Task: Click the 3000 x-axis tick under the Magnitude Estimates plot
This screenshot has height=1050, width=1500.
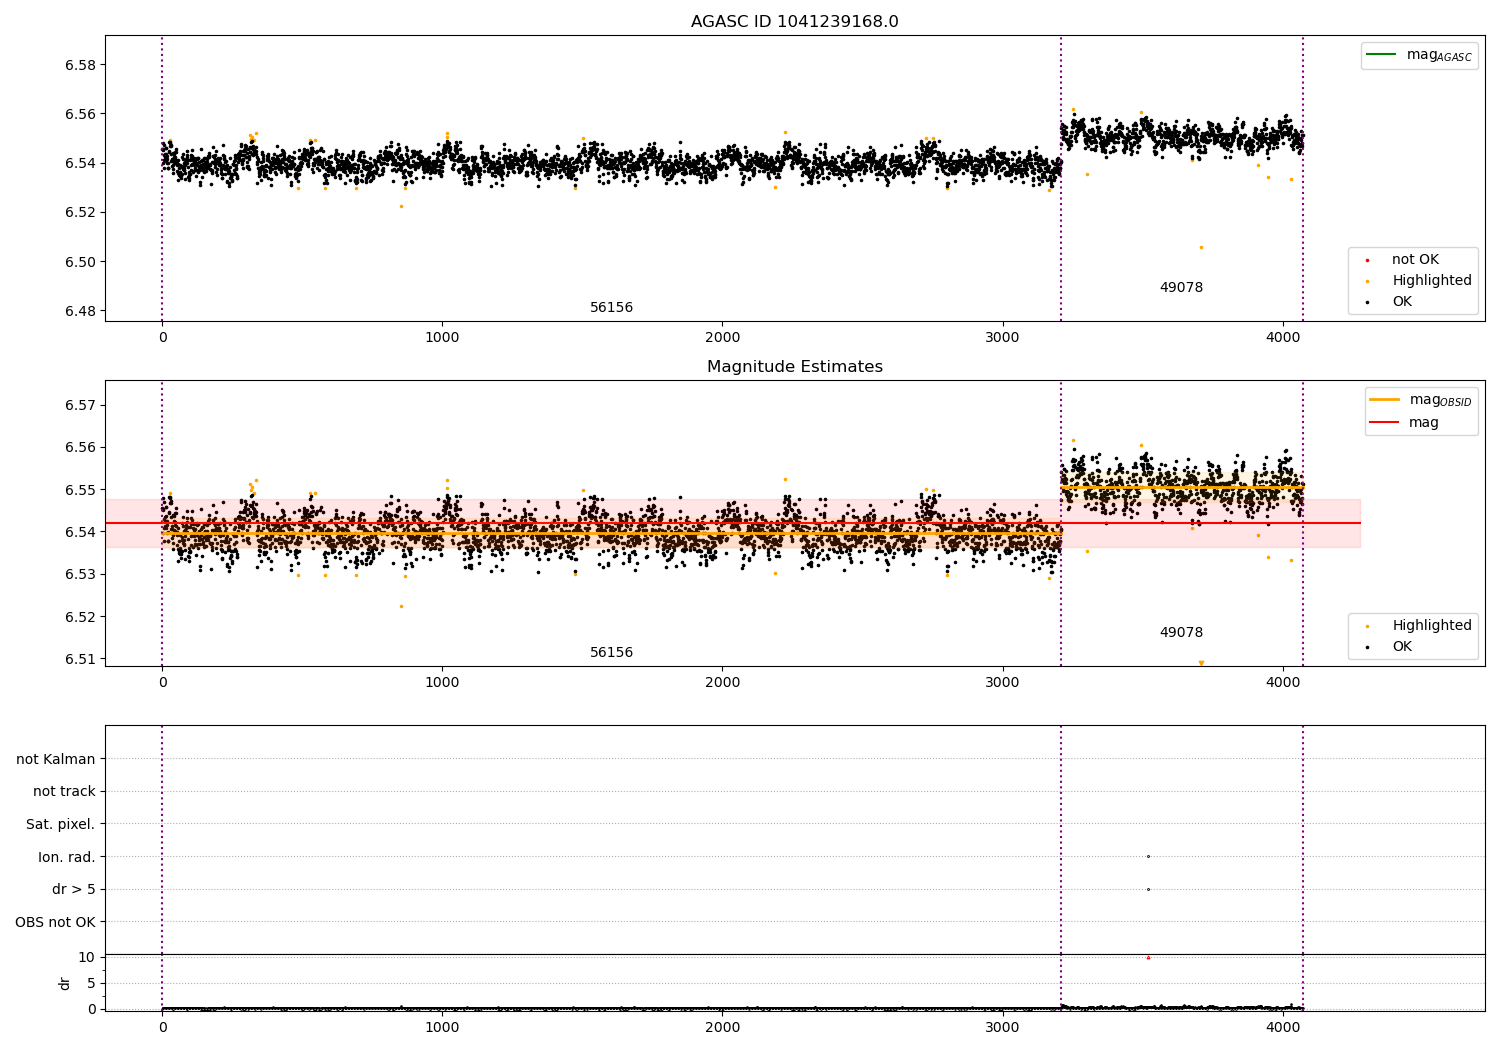Action: coord(1003,683)
